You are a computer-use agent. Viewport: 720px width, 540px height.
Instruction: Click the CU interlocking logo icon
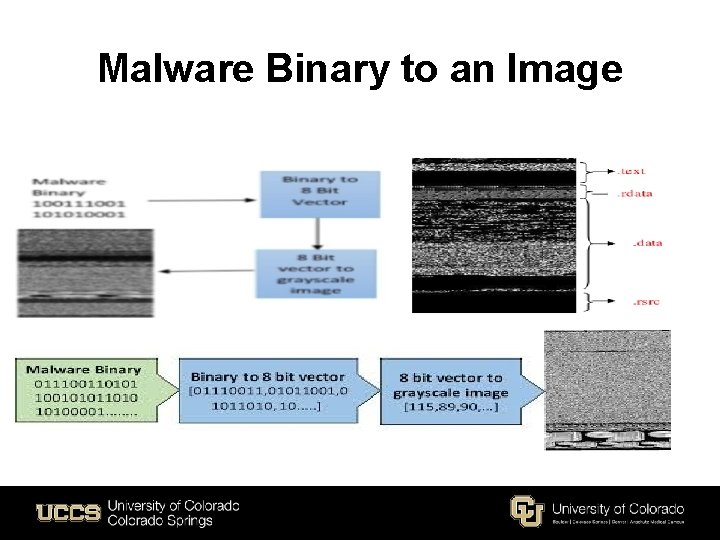[x=527, y=511]
